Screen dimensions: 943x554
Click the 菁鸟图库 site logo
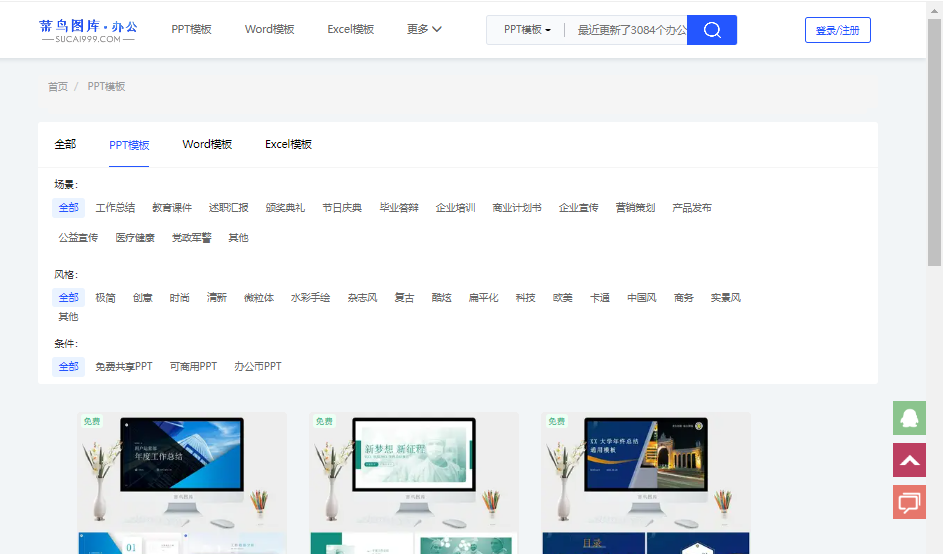[88, 30]
